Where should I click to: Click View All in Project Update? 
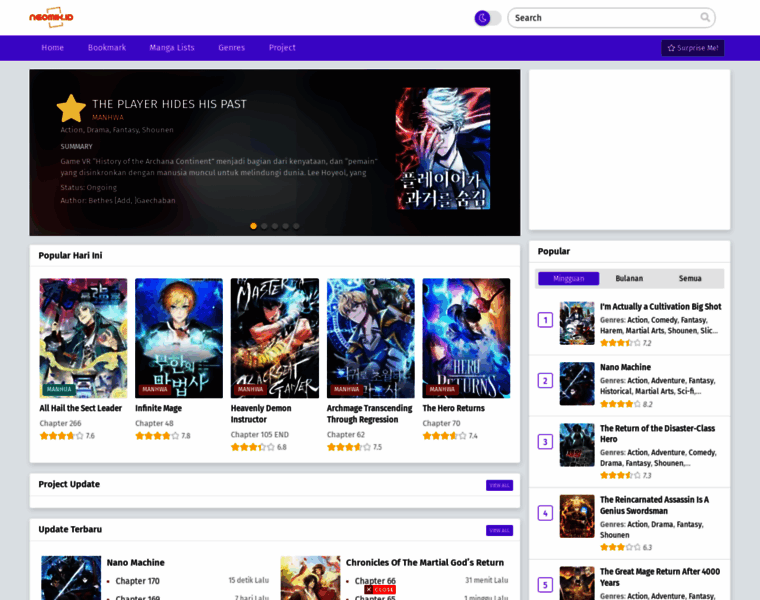point(499,485)
